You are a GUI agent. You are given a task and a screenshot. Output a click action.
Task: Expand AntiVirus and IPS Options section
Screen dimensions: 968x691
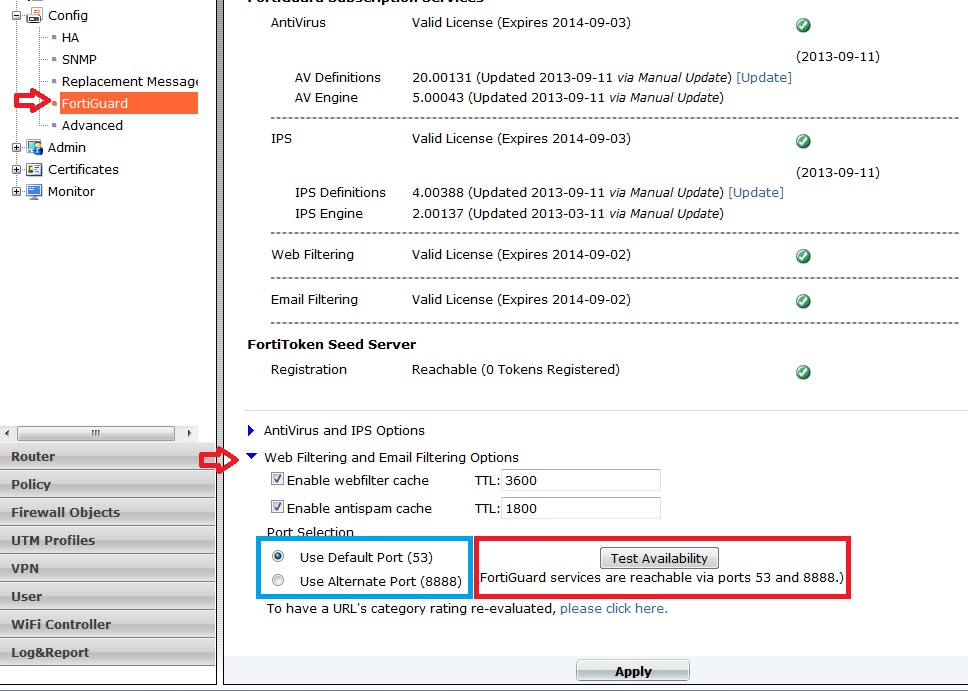(251, 430)
